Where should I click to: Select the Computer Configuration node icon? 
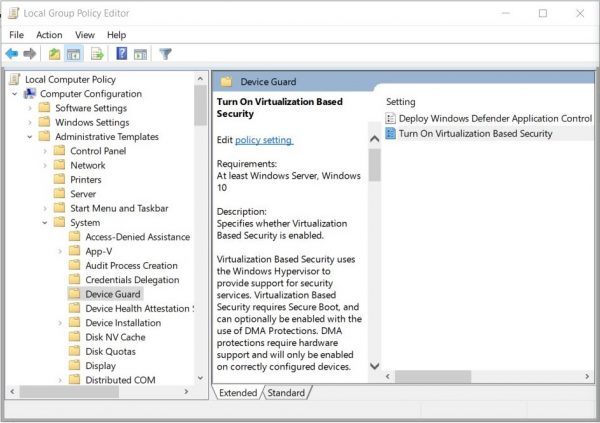(x=30, y=94)
